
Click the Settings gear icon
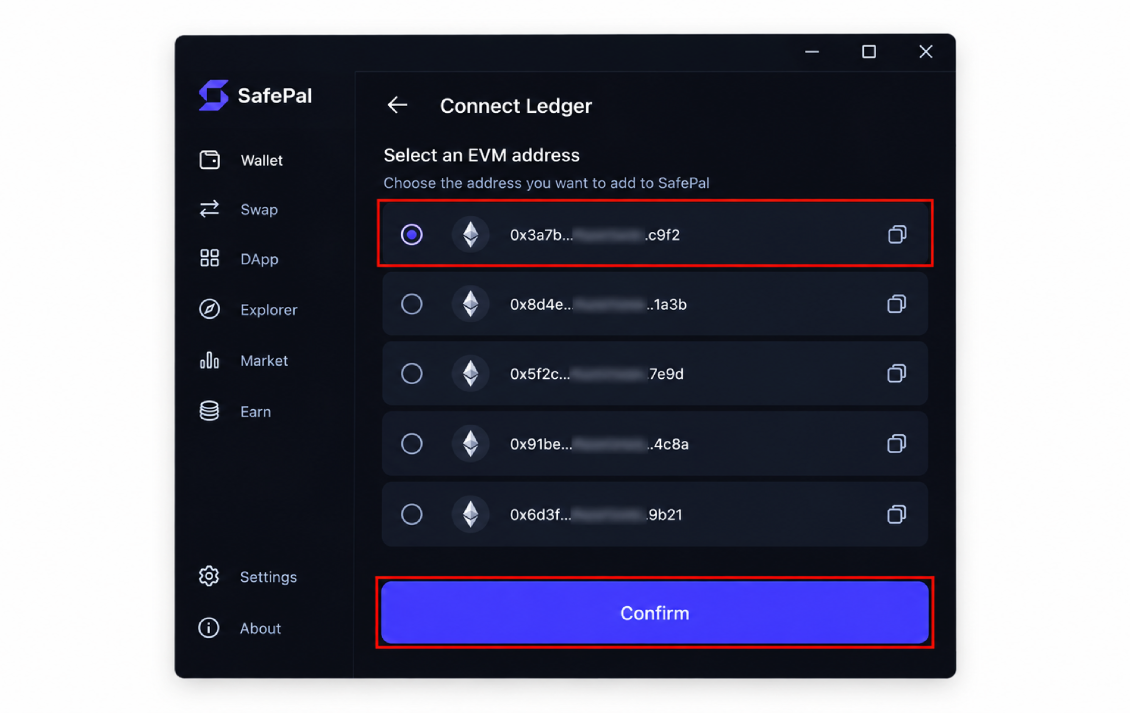click(x=209, y=577)
